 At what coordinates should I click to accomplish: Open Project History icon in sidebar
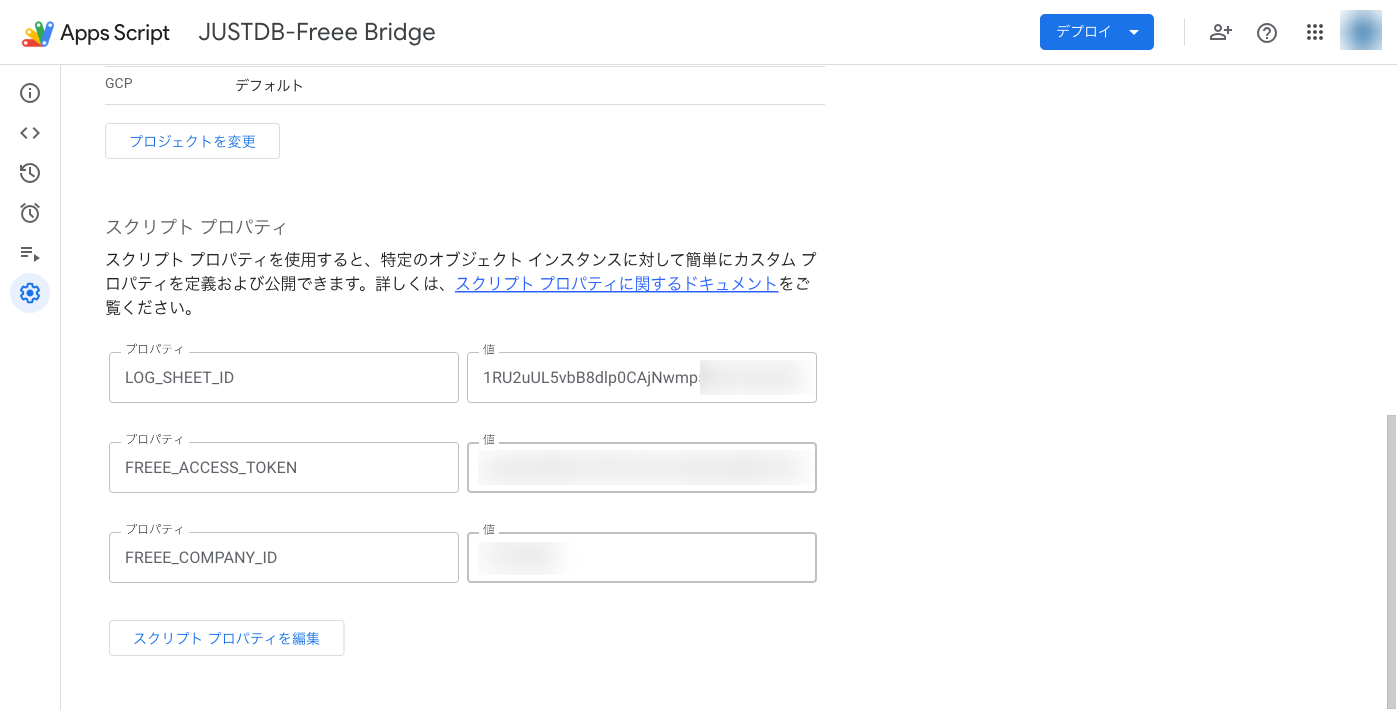click(x=30, y=173)
